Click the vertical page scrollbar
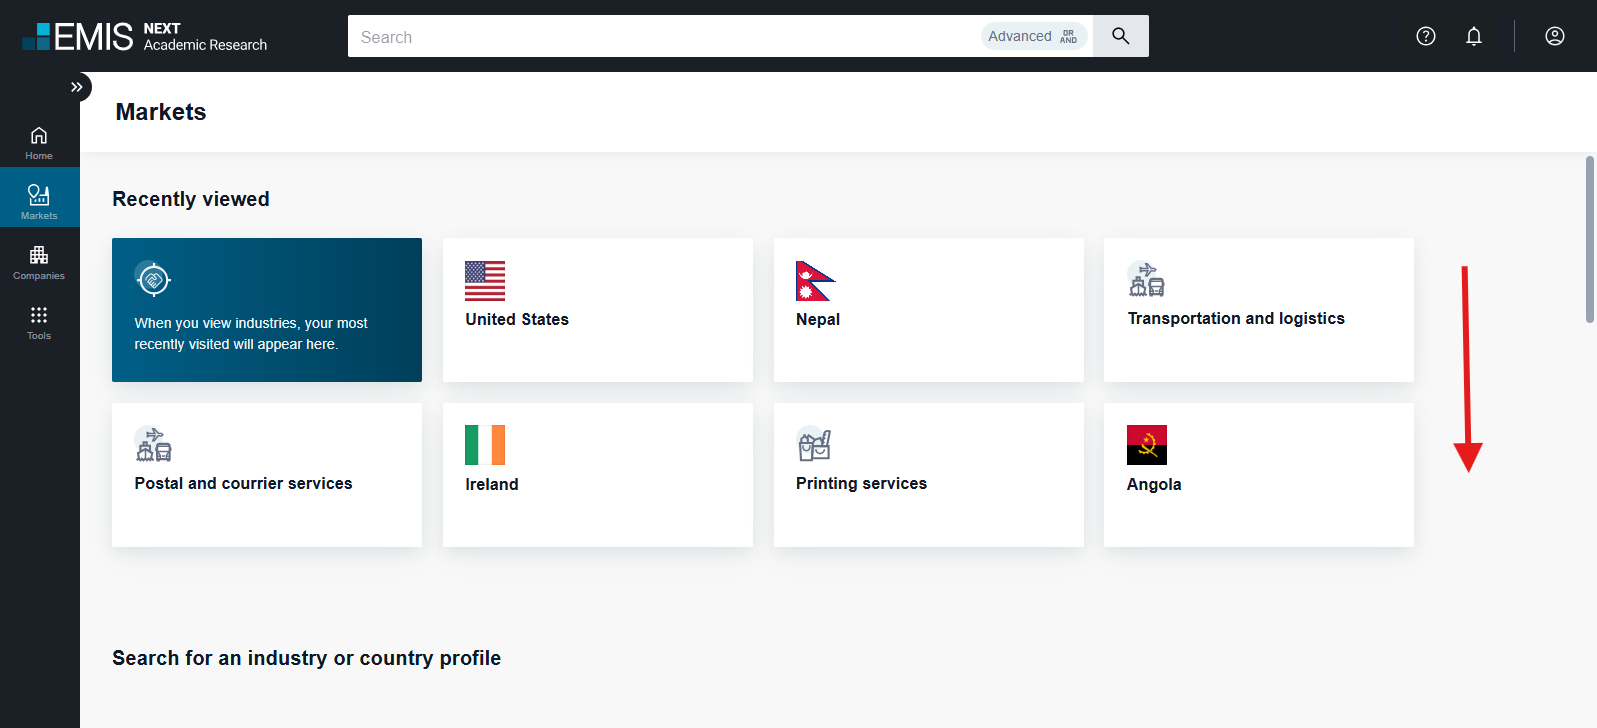The image size is (1597, 728). 1589,240
